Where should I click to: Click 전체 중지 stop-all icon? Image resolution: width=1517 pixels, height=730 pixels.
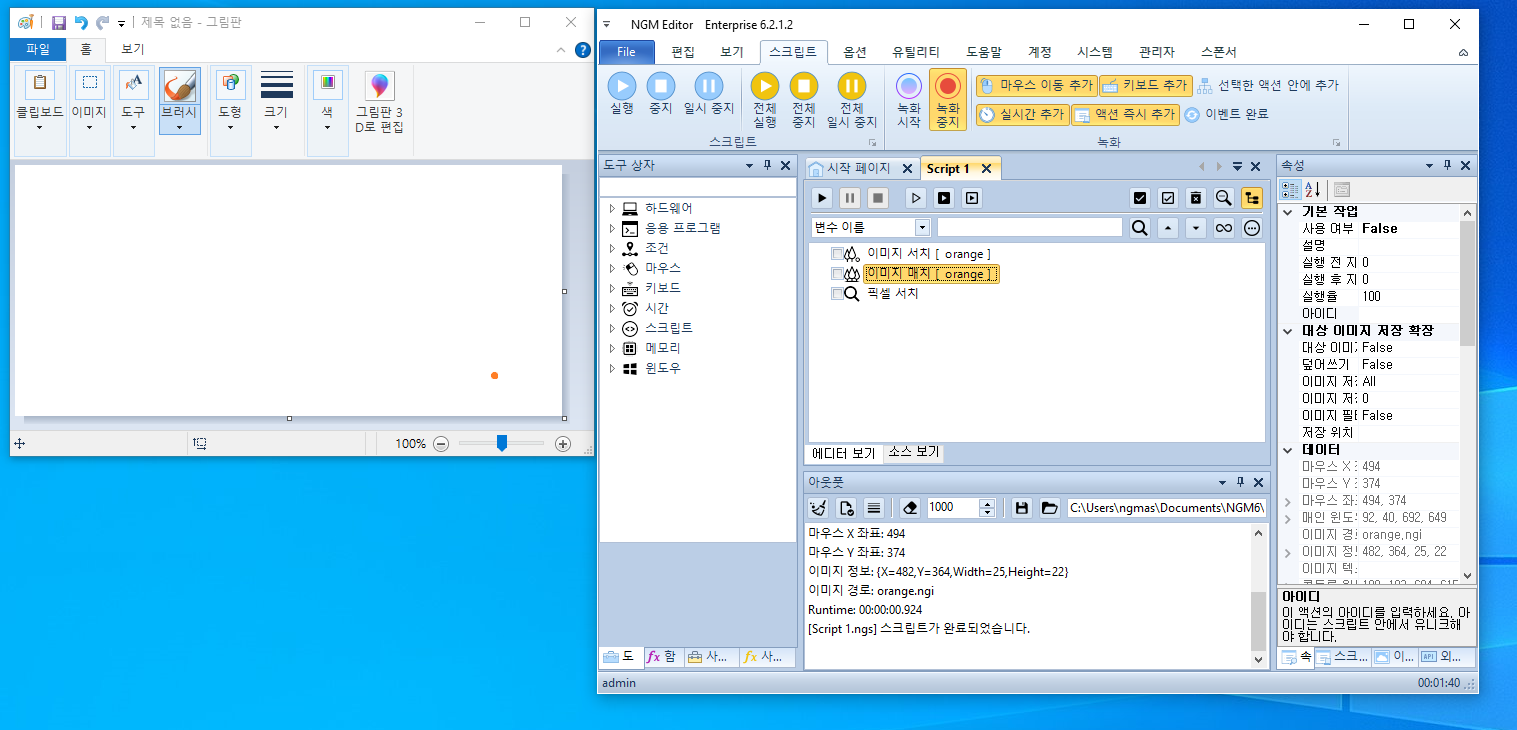[804, 100]
